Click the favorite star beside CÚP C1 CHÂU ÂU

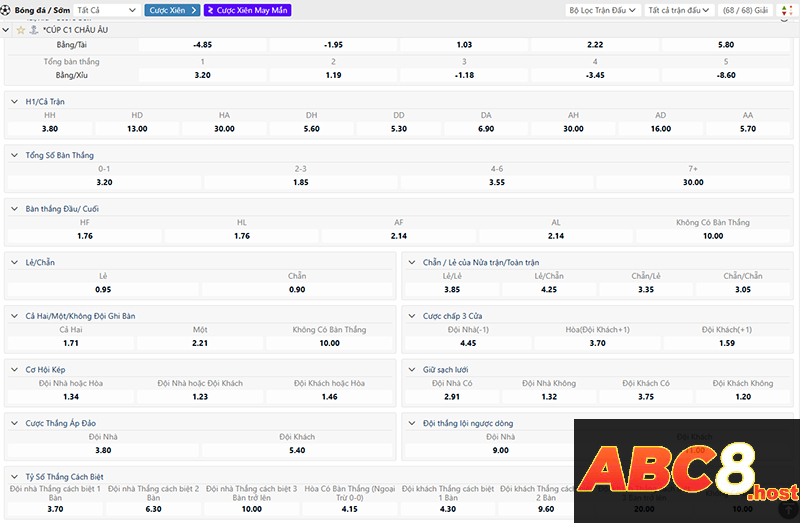tap(21, 30)
